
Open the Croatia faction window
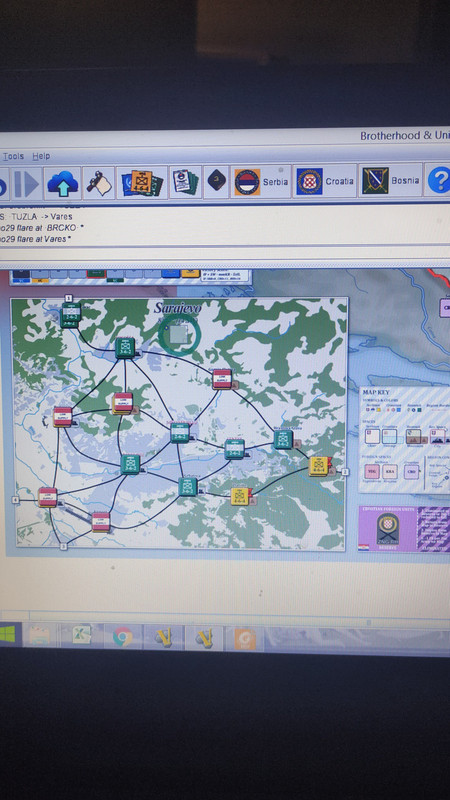click(x=325, y=181)
